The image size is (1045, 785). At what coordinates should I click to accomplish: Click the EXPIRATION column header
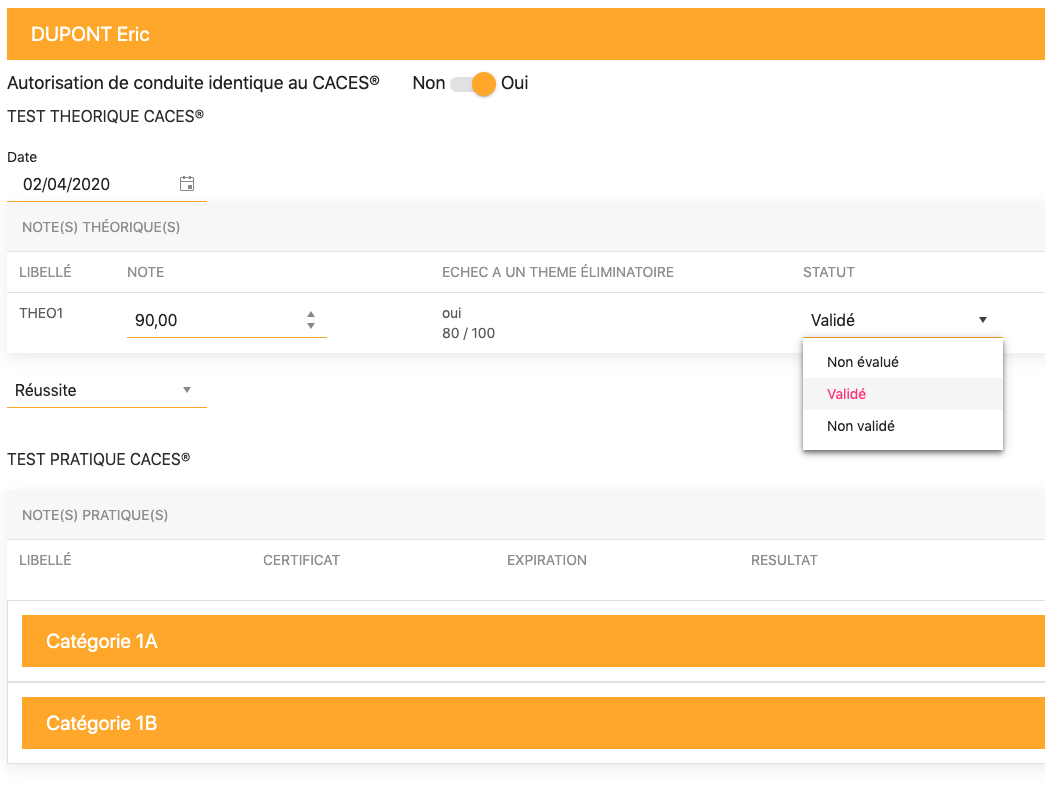(546, 560)
